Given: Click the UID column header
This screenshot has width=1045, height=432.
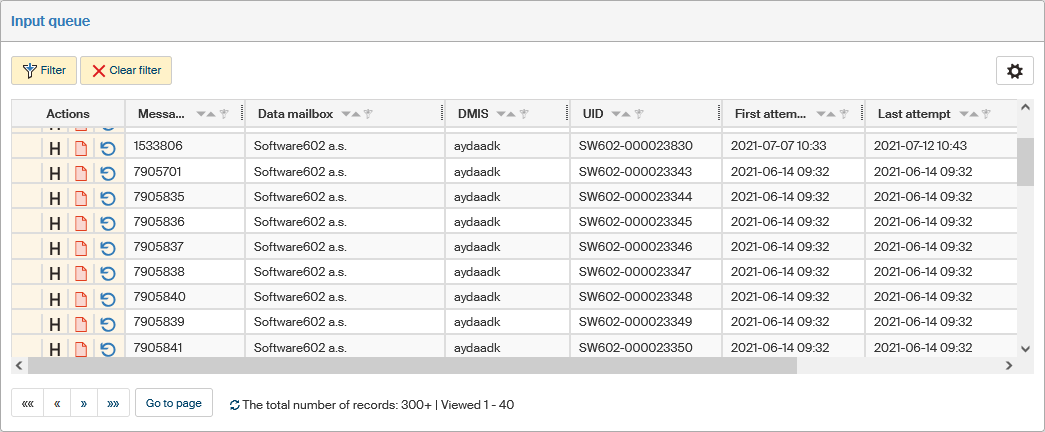Looking at the screenshot, I should click(592, 114).
